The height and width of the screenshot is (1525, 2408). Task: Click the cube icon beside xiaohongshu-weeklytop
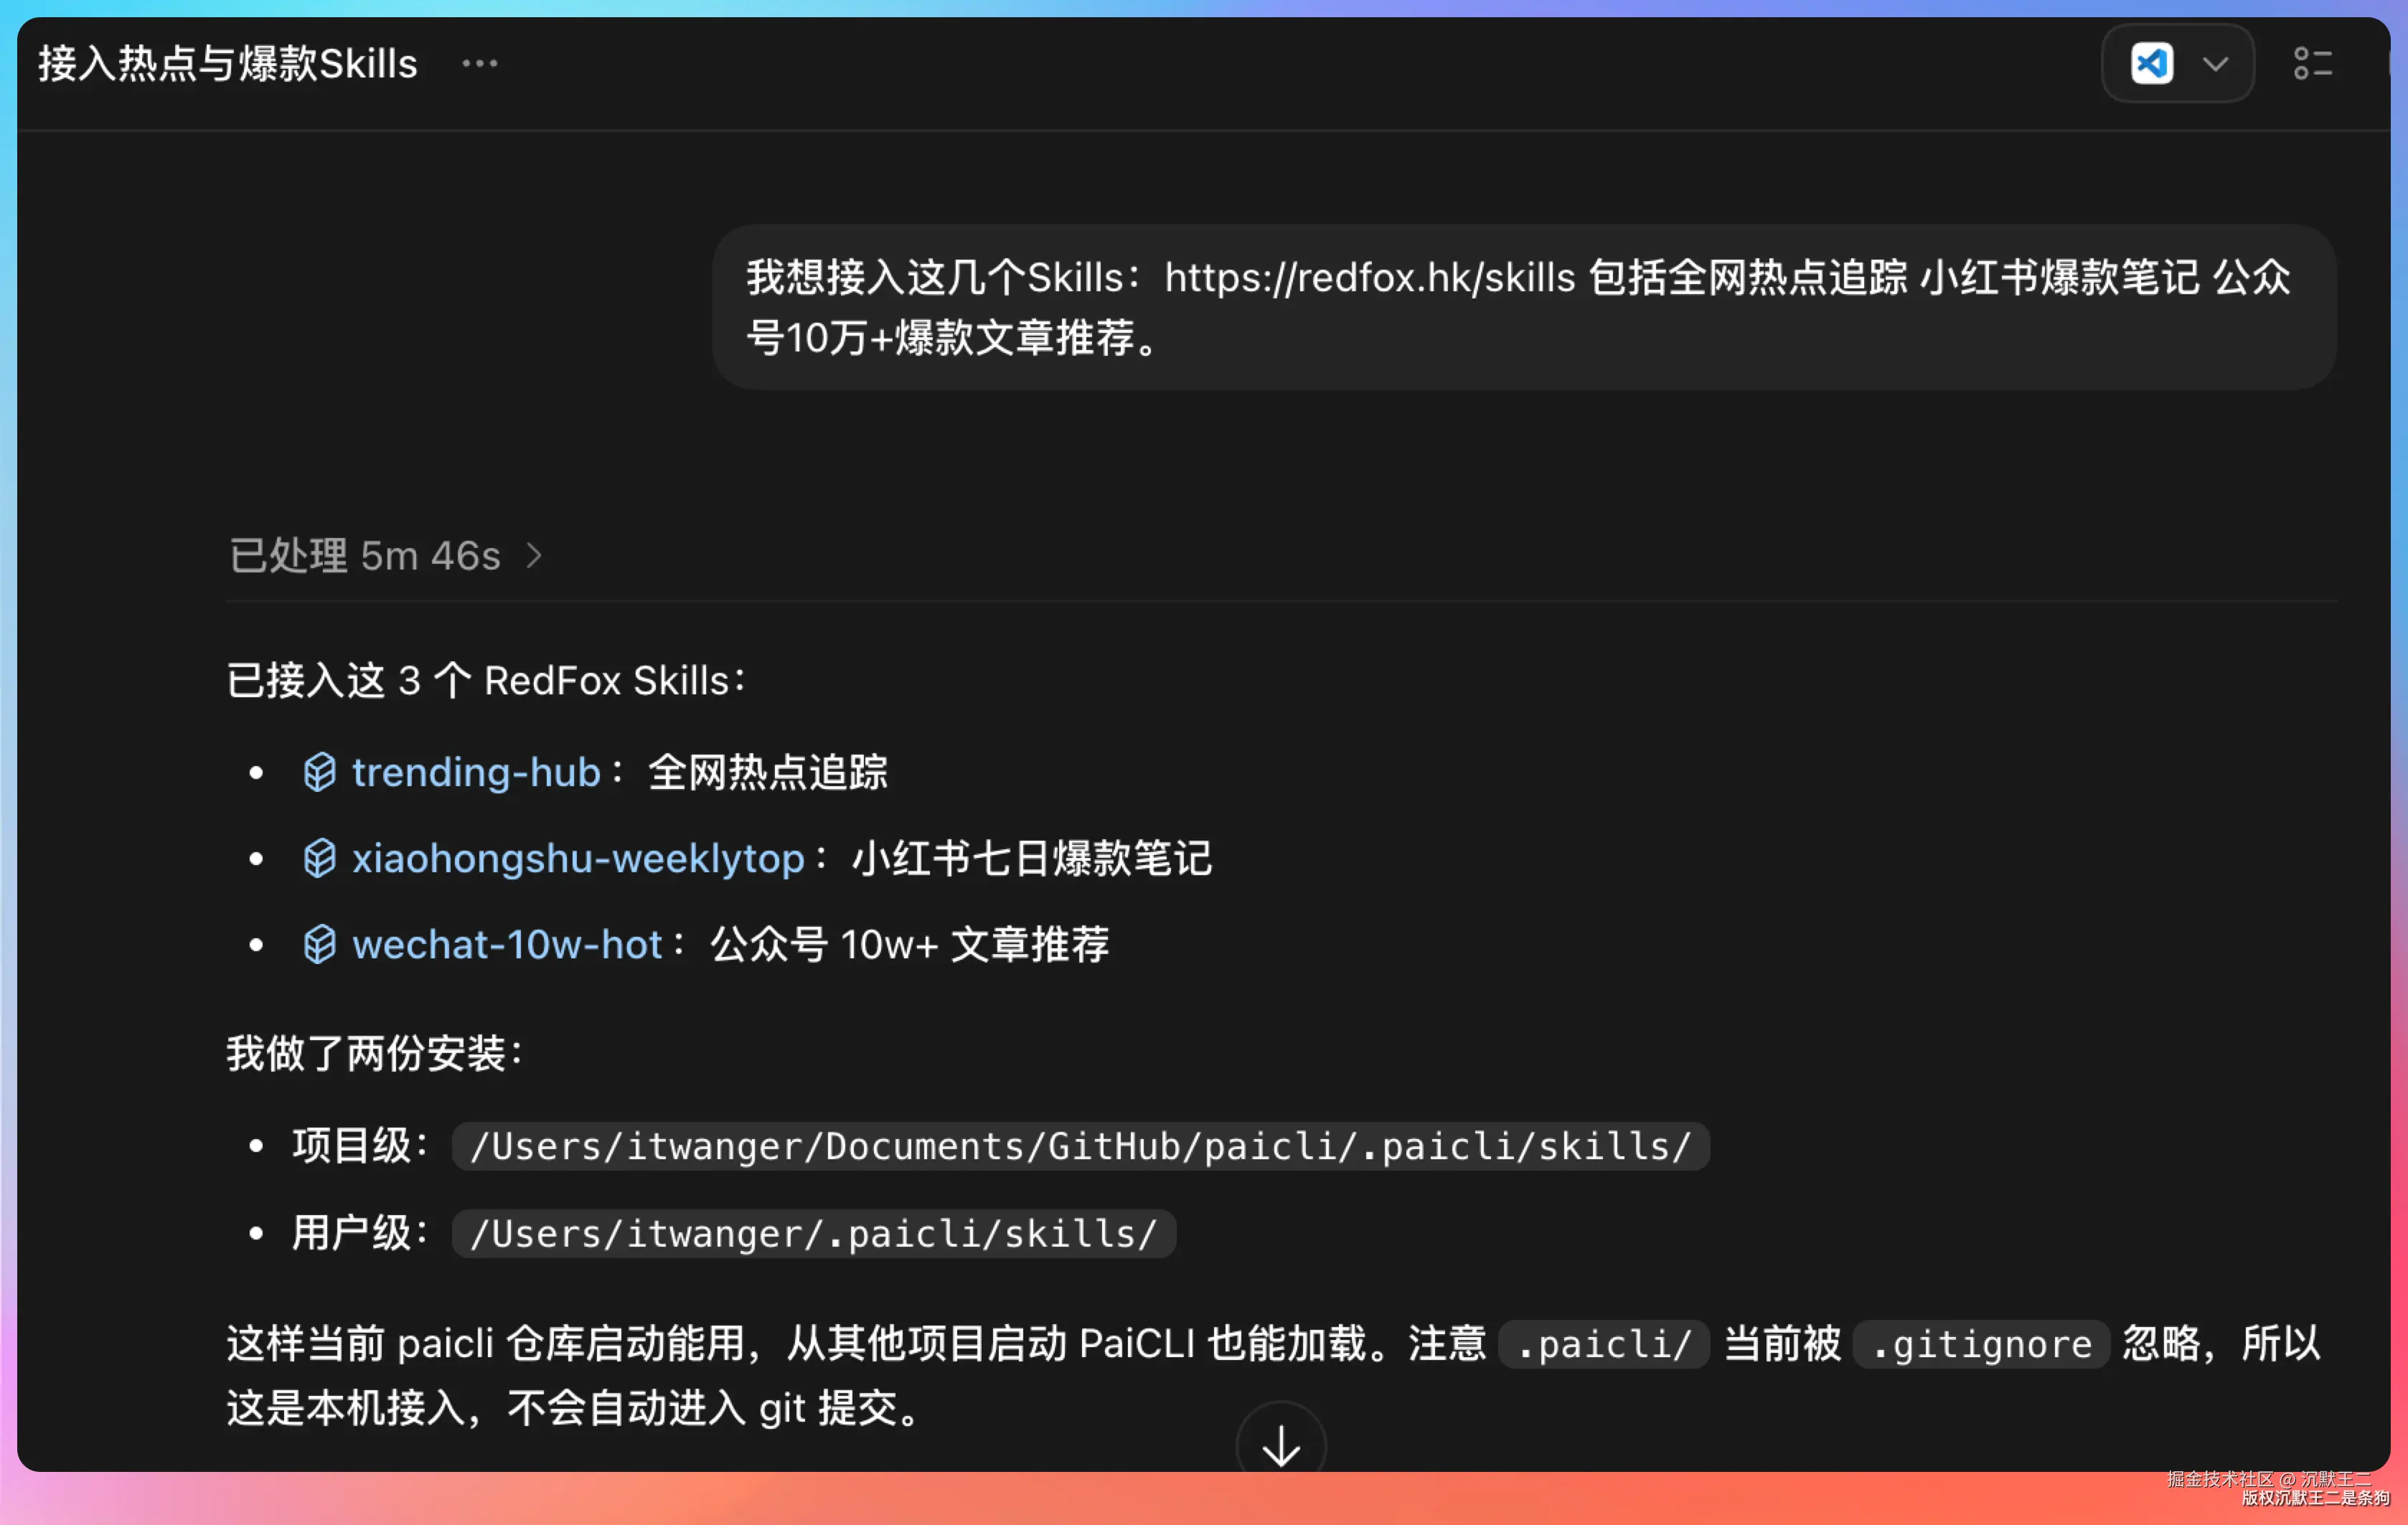319,858
